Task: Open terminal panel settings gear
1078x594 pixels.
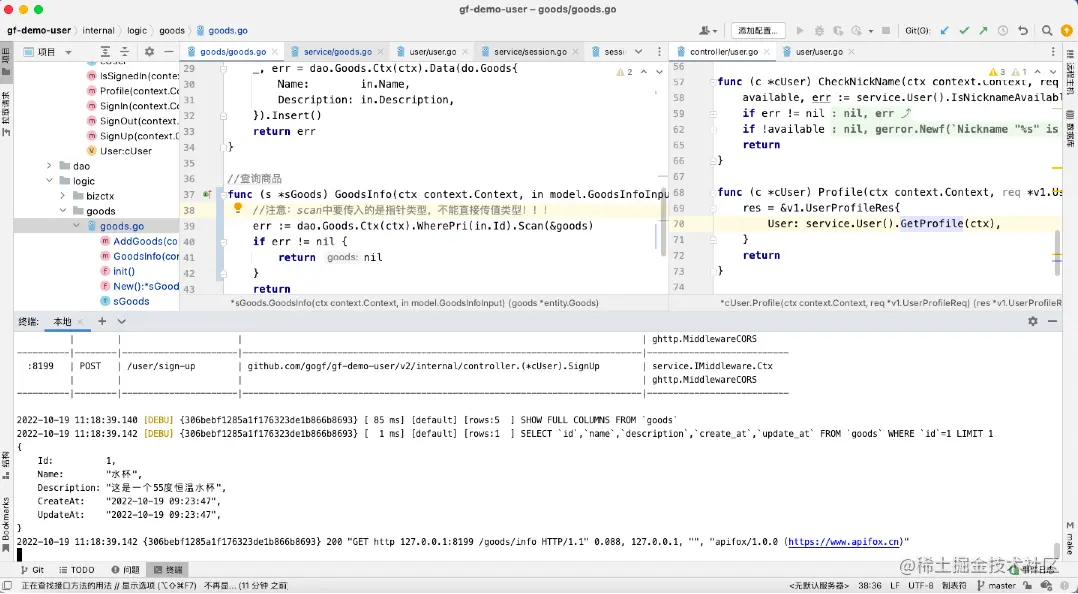Action: point(1033,321)
